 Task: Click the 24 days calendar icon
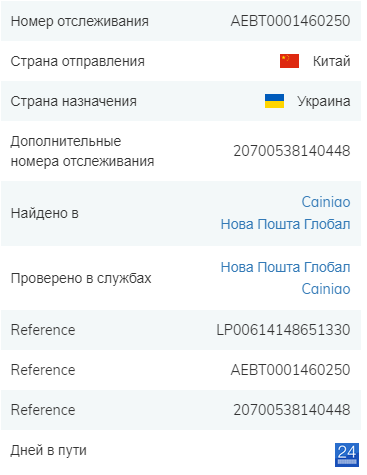[347, 455]
